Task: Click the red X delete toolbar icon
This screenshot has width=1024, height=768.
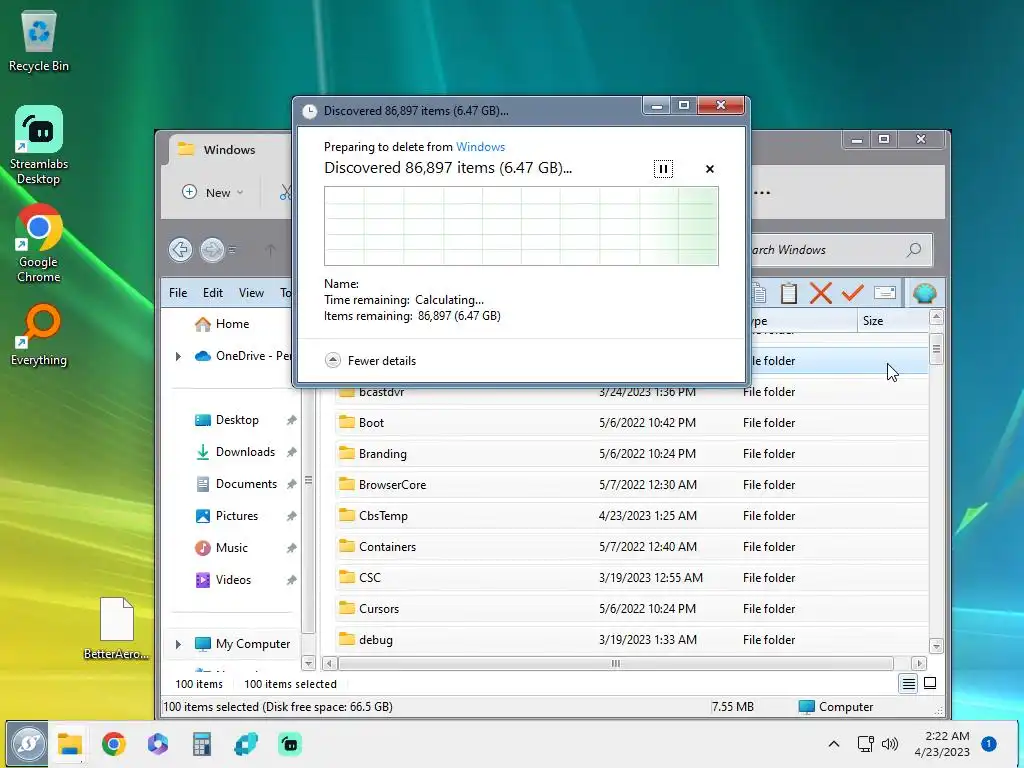Action: (x=820, y=293)
